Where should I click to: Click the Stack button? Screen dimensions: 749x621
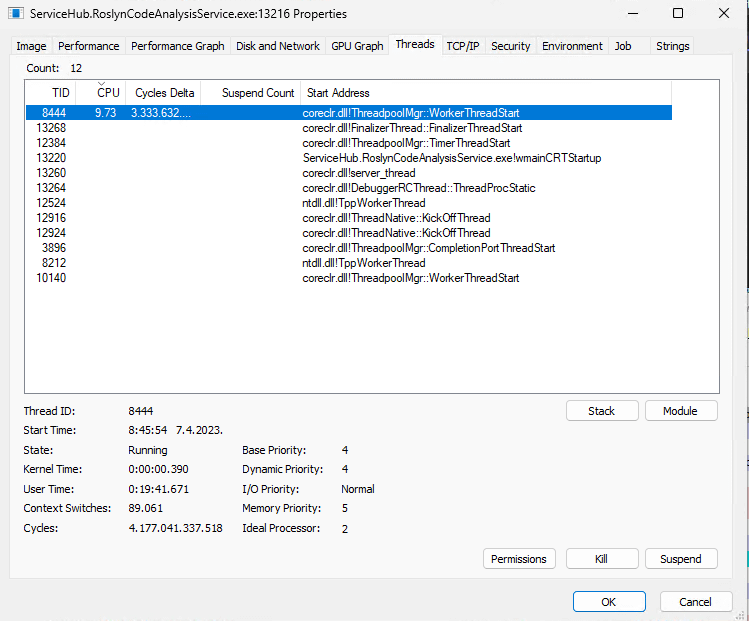click(x=601, y=411)
